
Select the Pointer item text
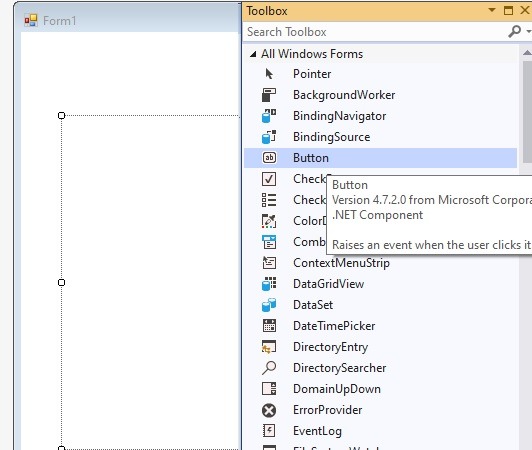[x=312, y=74]
